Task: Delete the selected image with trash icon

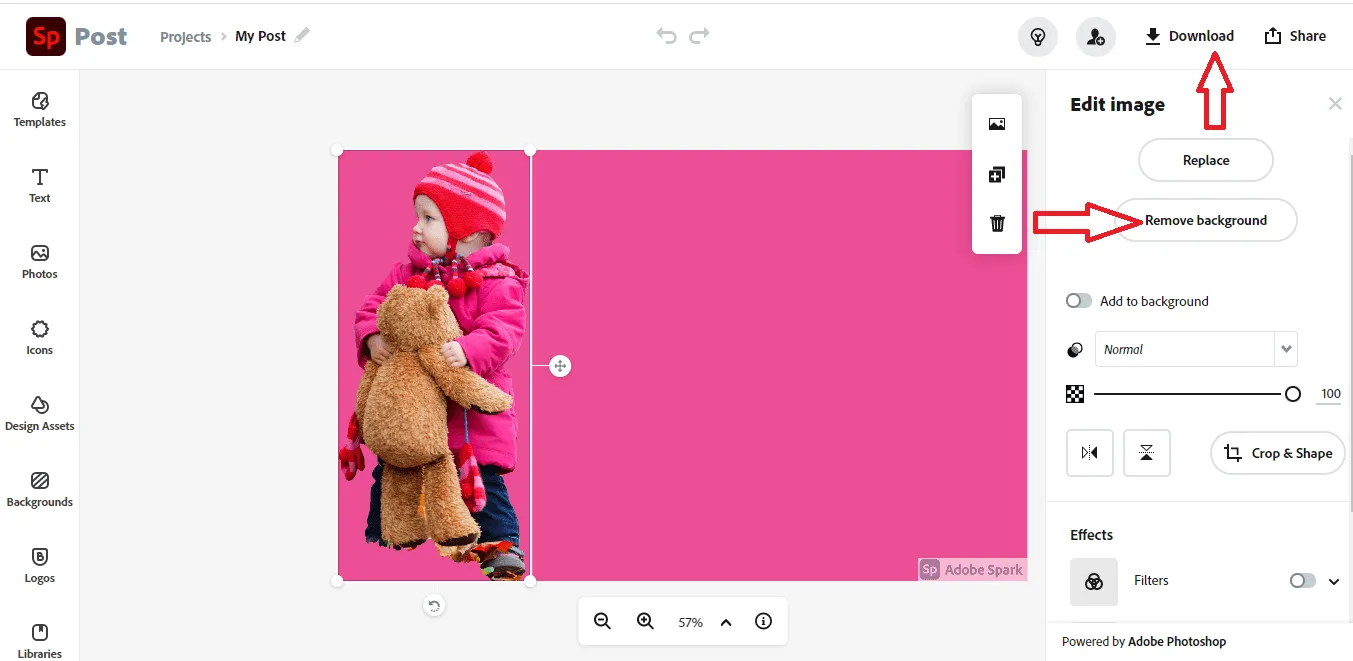Action: click(997, 223)
